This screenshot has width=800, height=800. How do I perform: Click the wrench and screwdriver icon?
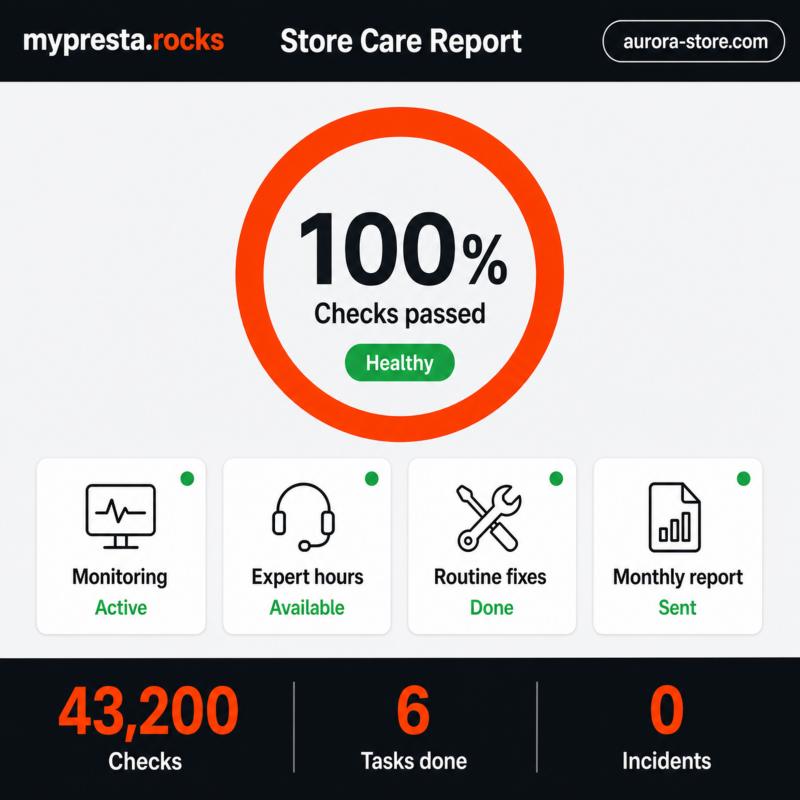489,517
